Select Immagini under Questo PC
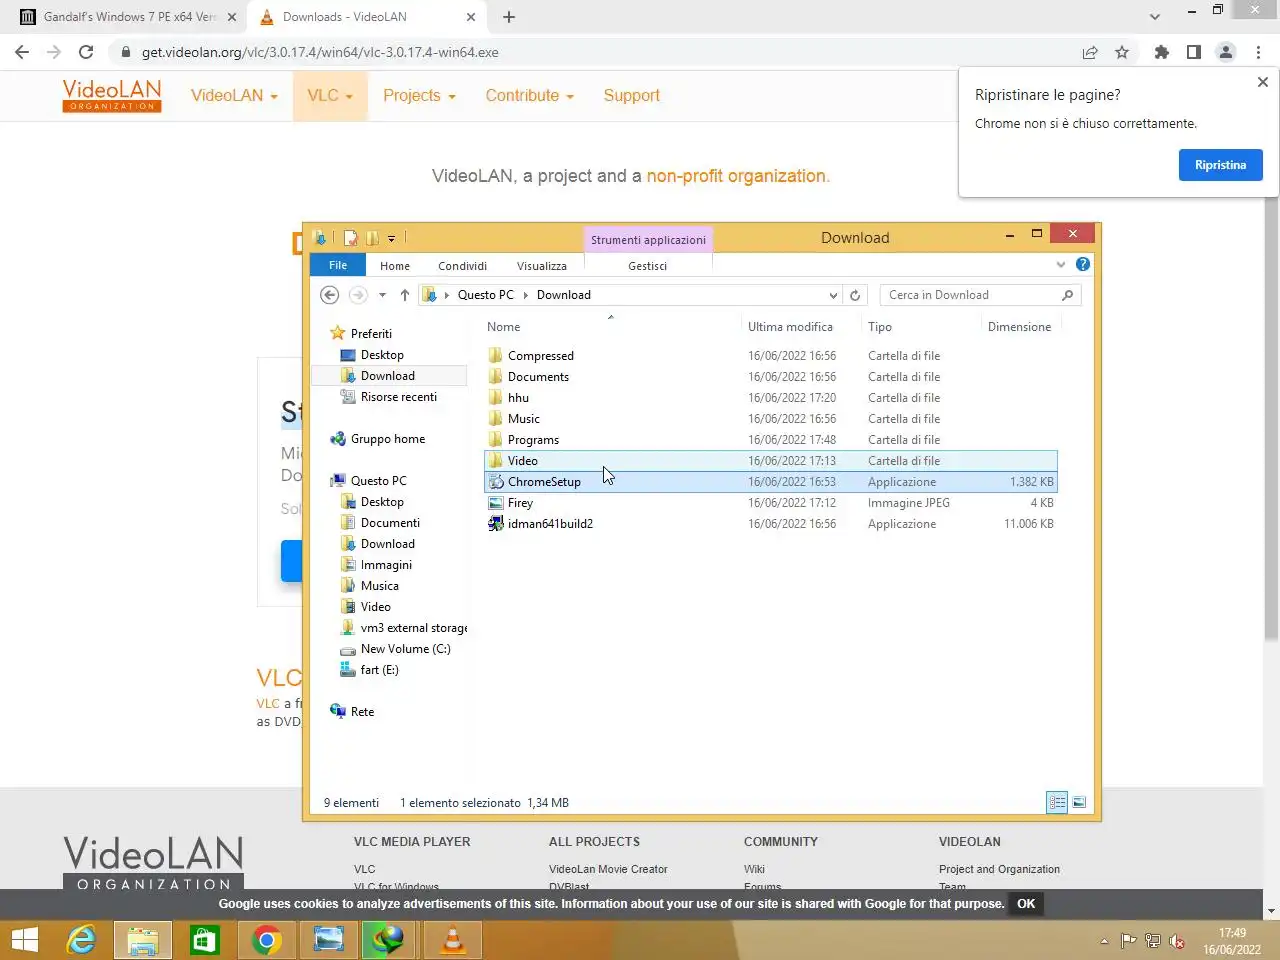1280x960 pixels. point(386,565)
